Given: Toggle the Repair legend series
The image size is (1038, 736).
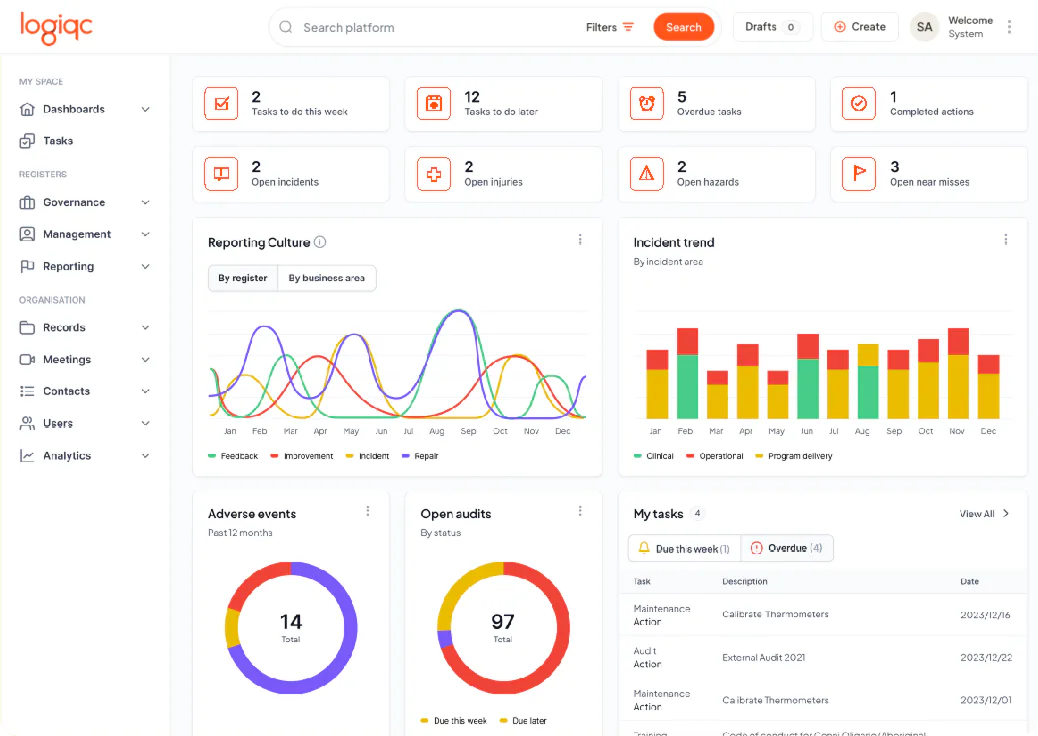Looking at the screenshot, I should [x=420, y=456].
